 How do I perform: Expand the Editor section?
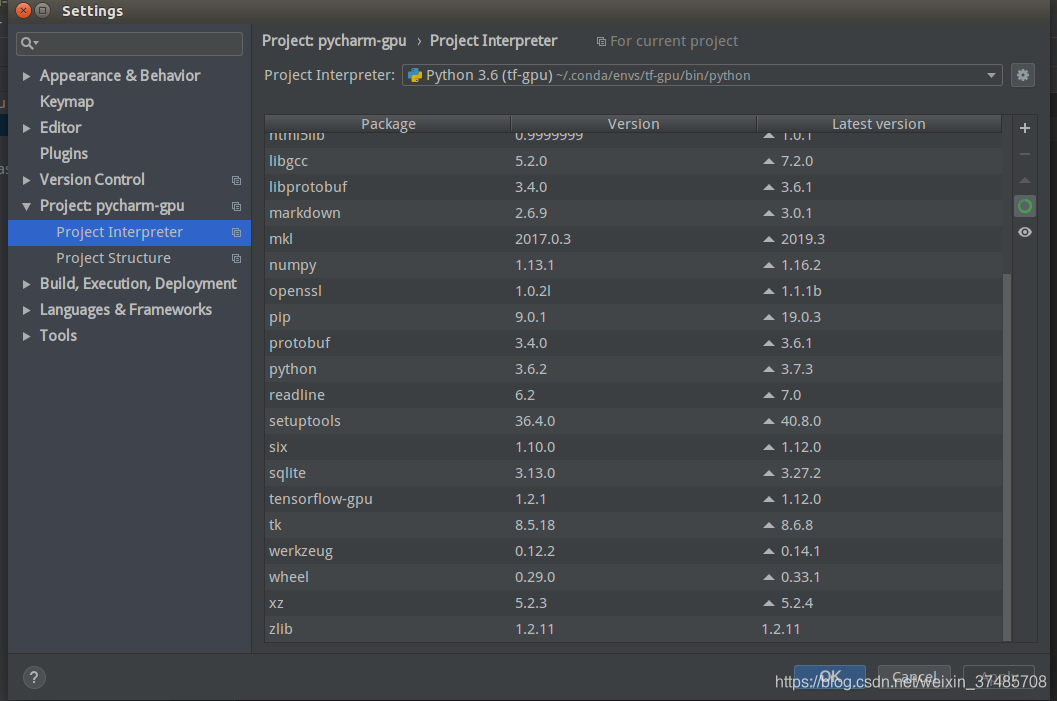coord(26,128)
